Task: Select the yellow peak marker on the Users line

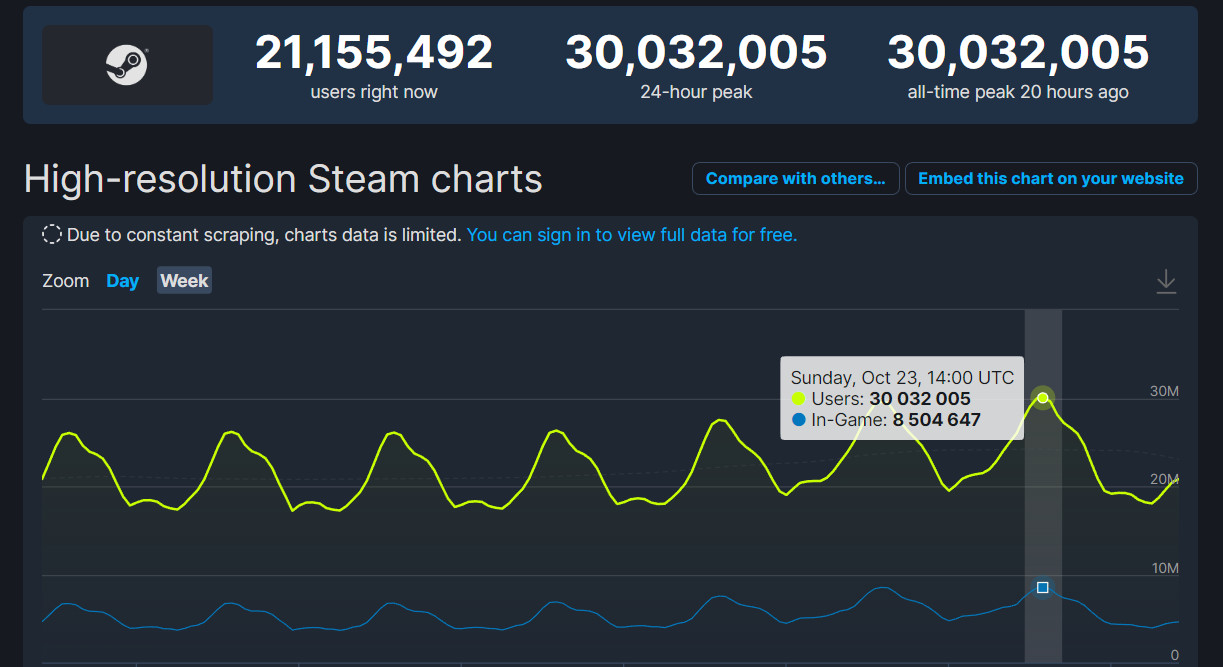Action: [x=1043, y=397]
